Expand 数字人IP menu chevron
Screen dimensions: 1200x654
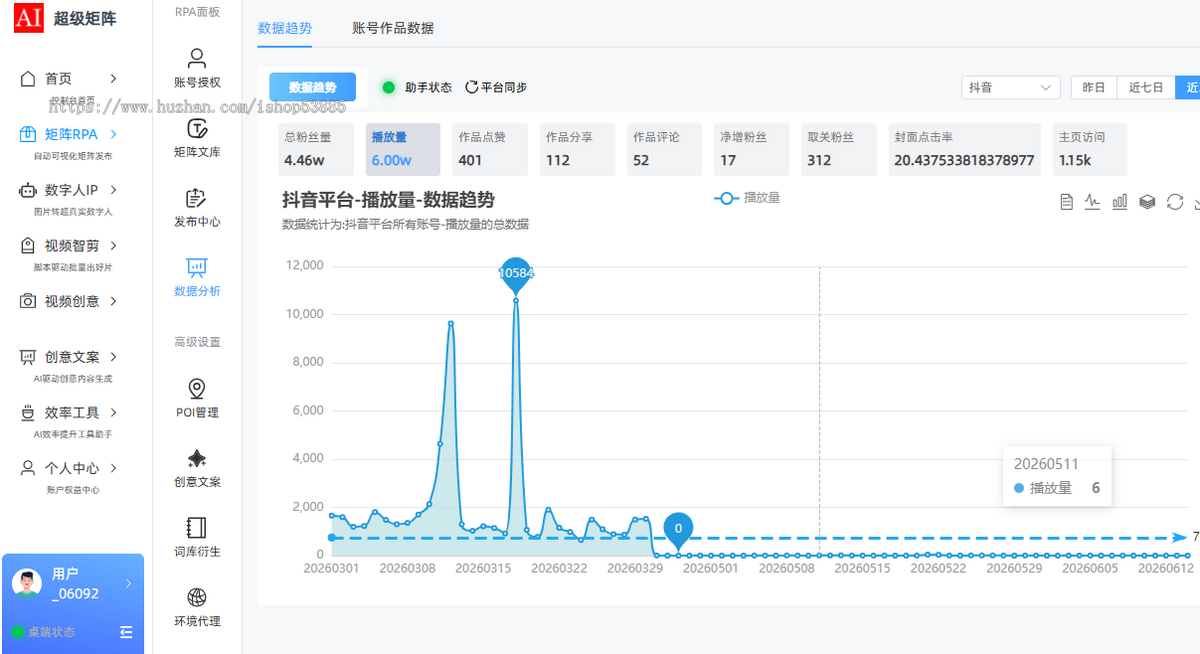pos(113,190)
